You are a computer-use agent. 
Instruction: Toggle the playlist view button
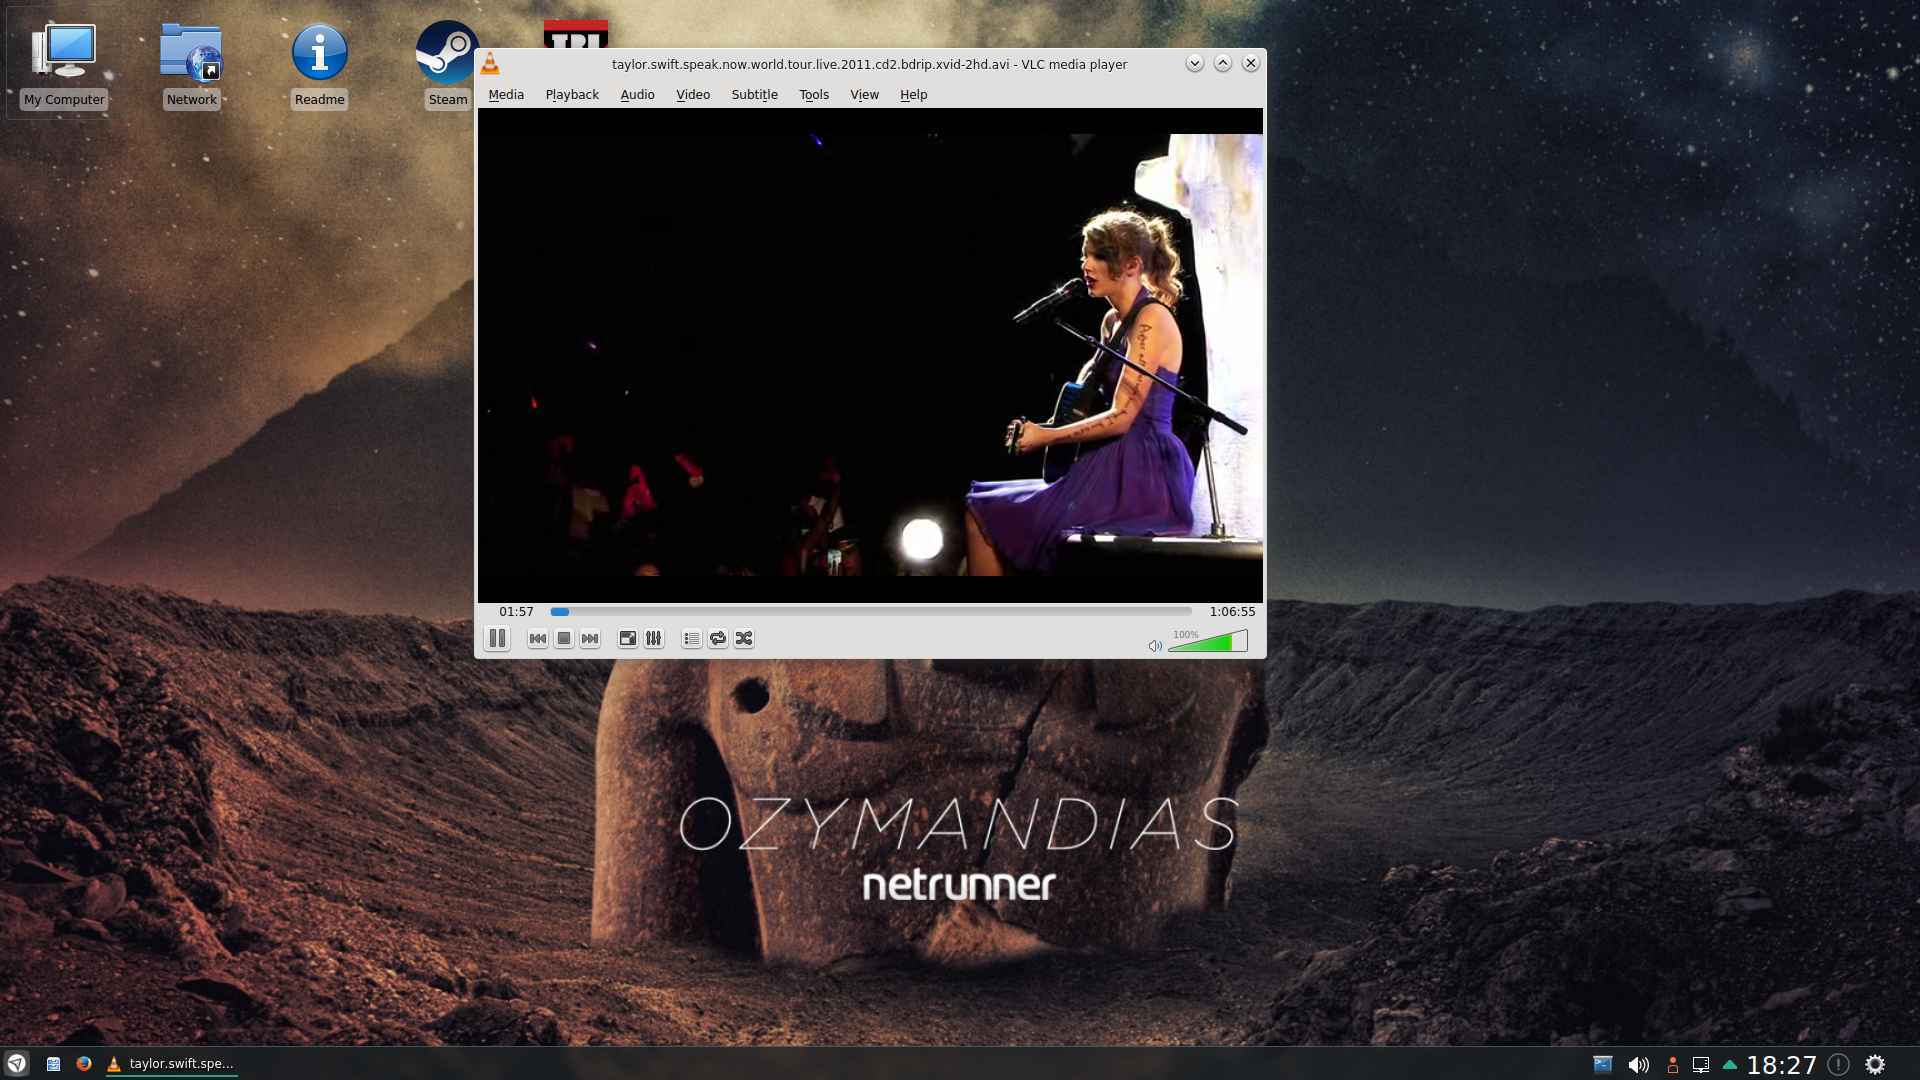(x=692, y=638)
